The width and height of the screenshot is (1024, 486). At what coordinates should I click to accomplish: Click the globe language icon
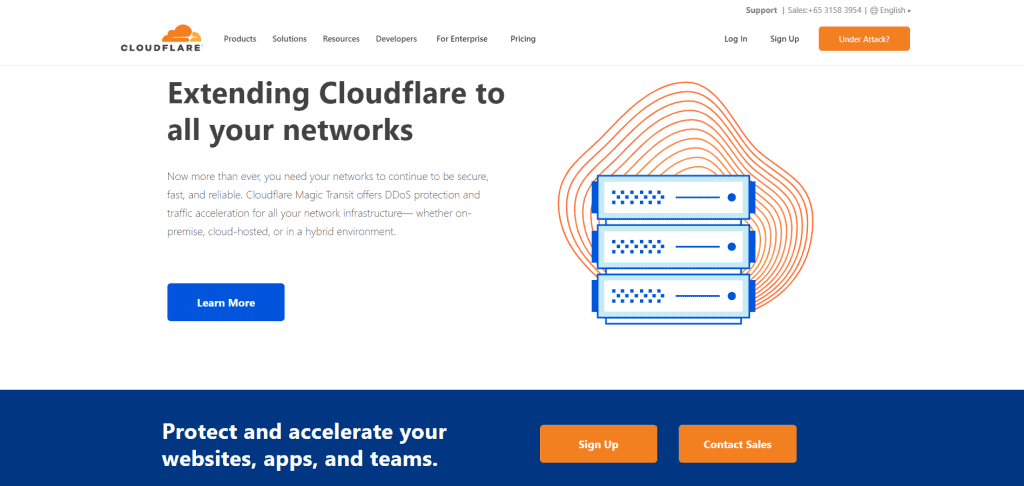point(874,10)
